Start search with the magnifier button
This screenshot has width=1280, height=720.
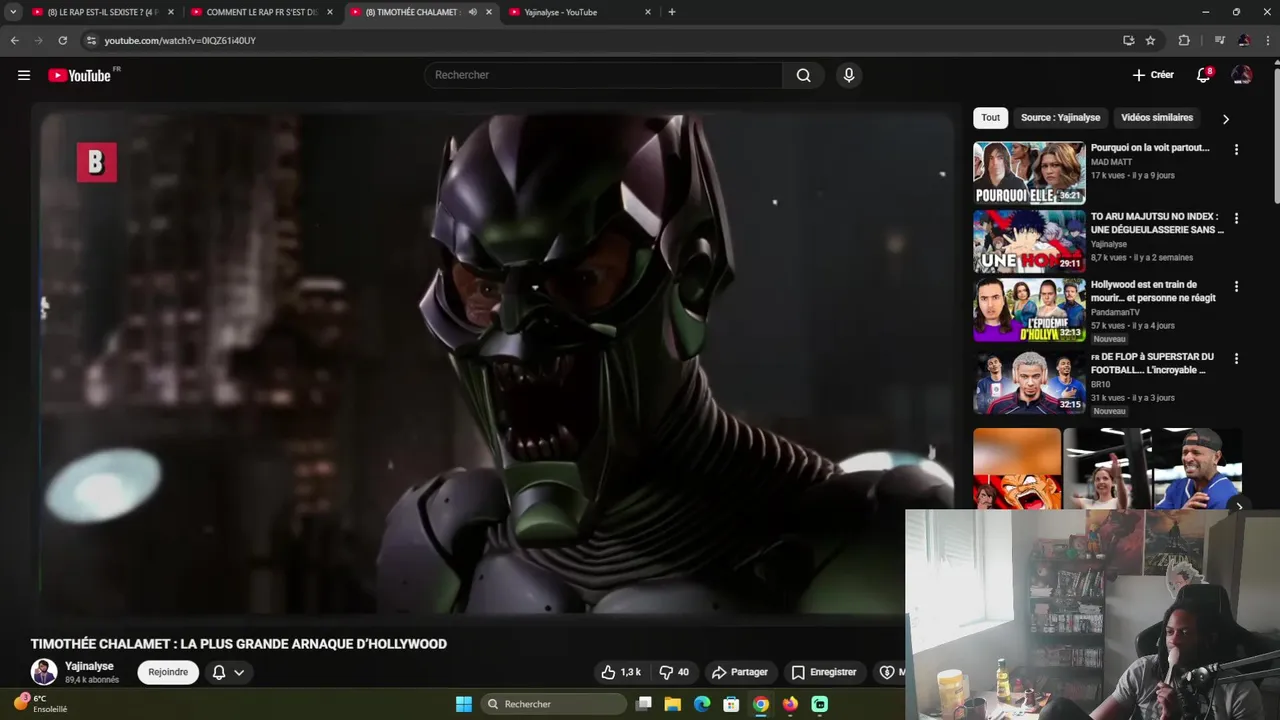point(803,75)
